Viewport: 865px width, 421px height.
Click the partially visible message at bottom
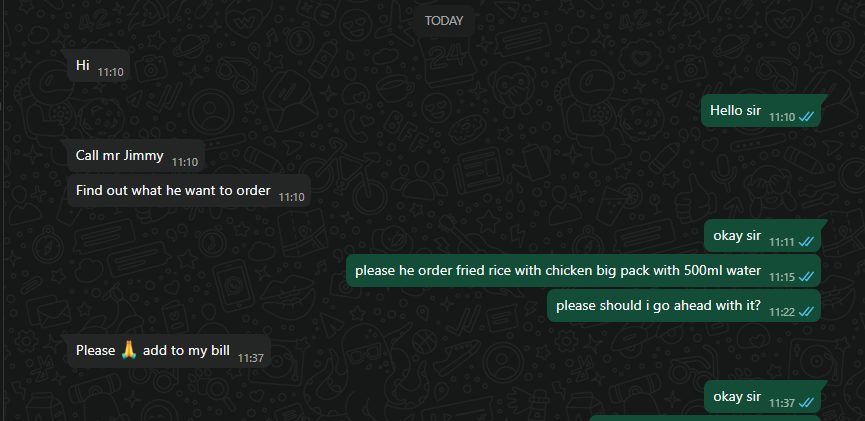[705, 418]
